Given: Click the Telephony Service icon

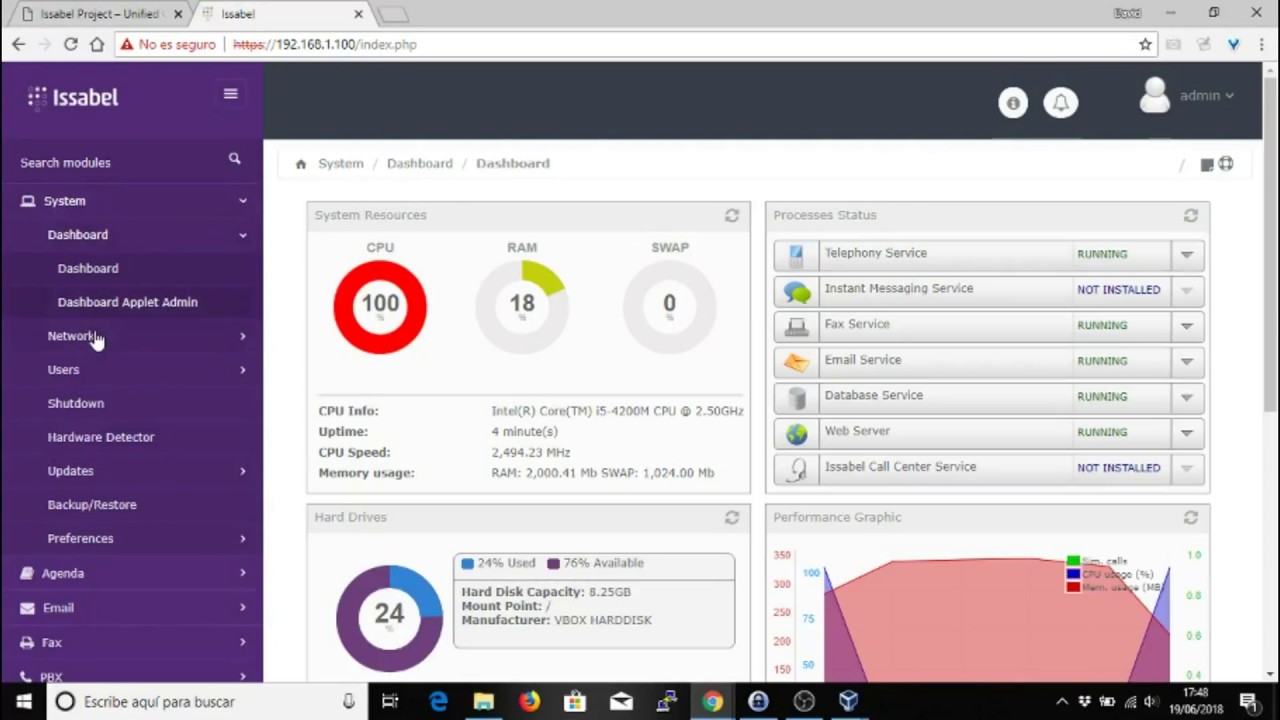Looking at the screenshot, I should (796, 255).
